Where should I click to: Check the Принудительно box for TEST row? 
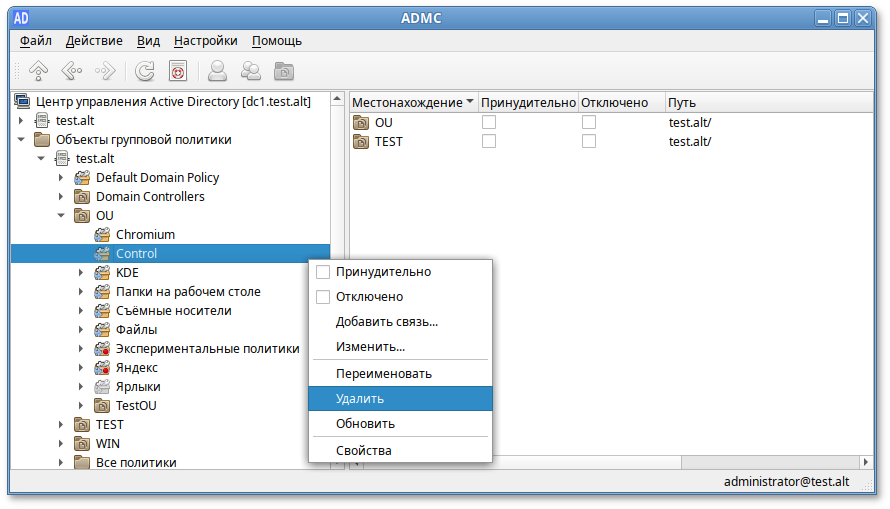click(x=489, y=141)
